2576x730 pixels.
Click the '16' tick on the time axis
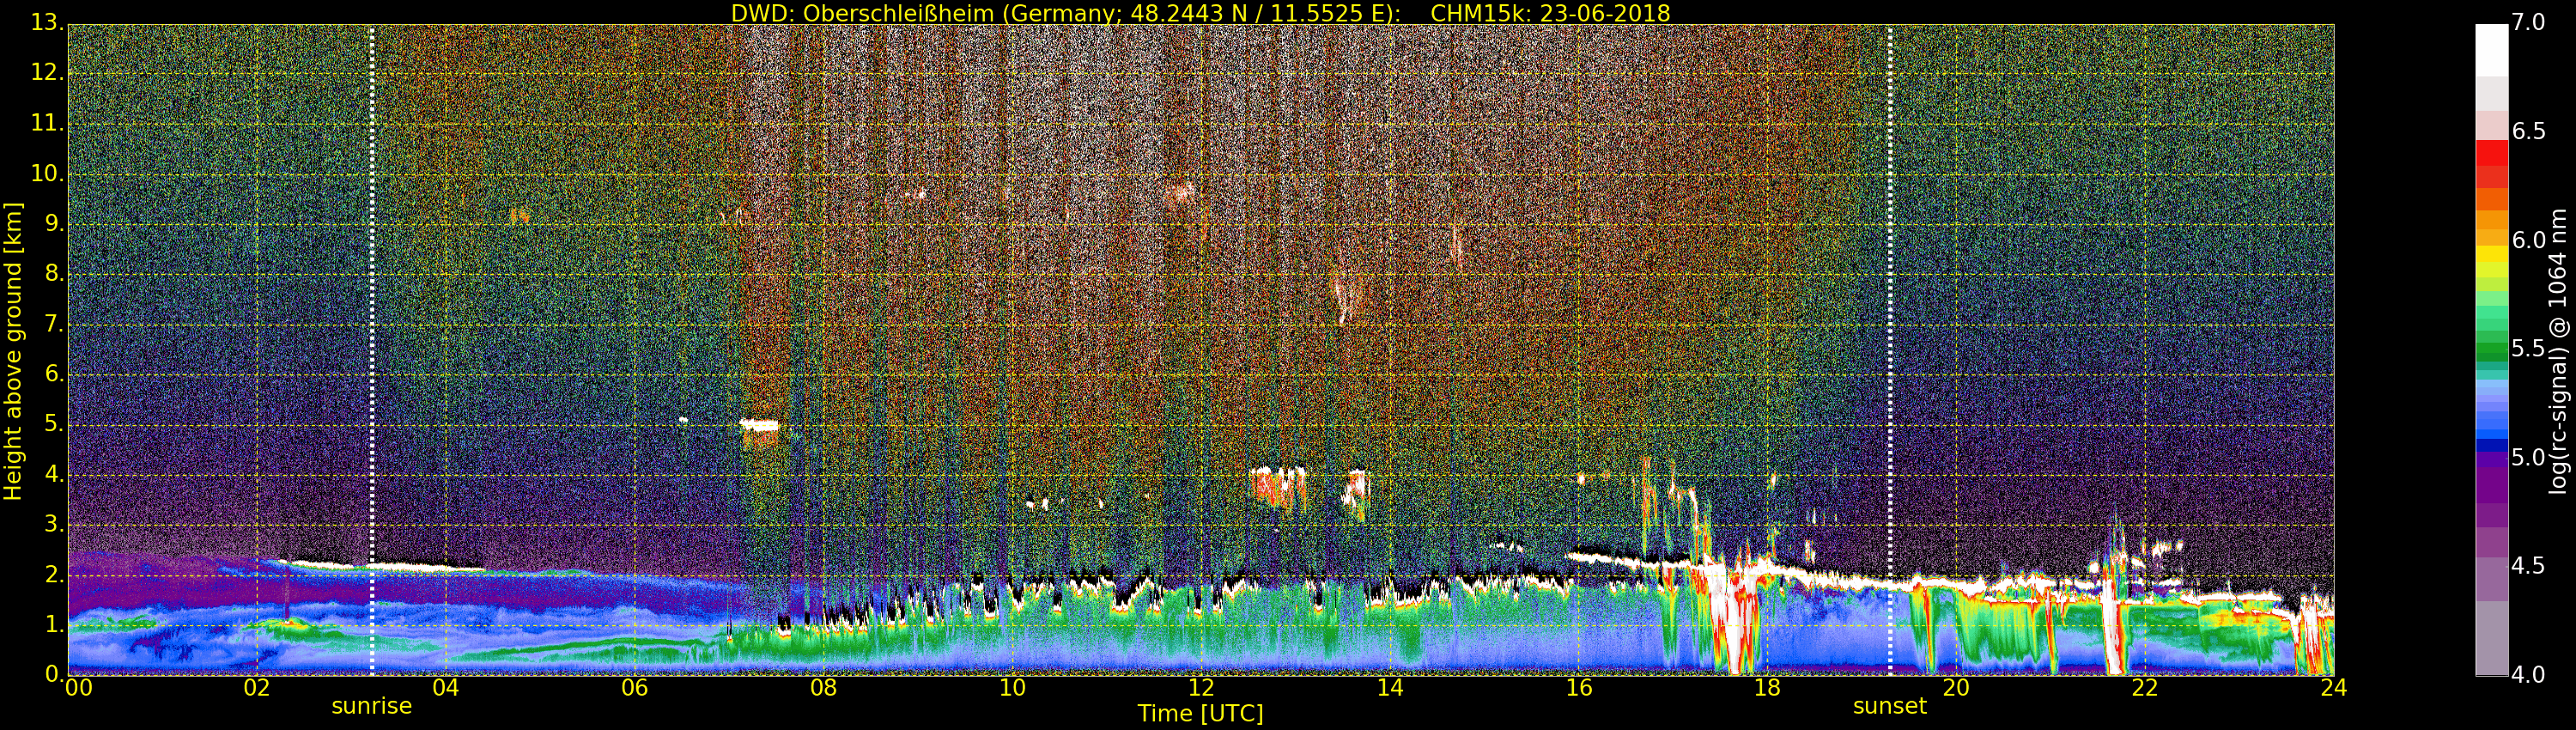(1579, 687)
